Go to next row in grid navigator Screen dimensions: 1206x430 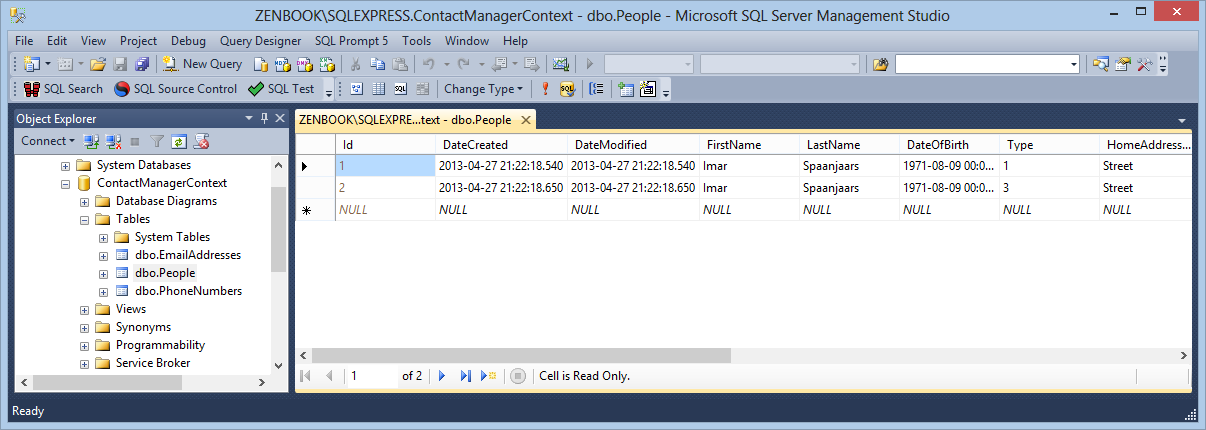coord(442,376)
